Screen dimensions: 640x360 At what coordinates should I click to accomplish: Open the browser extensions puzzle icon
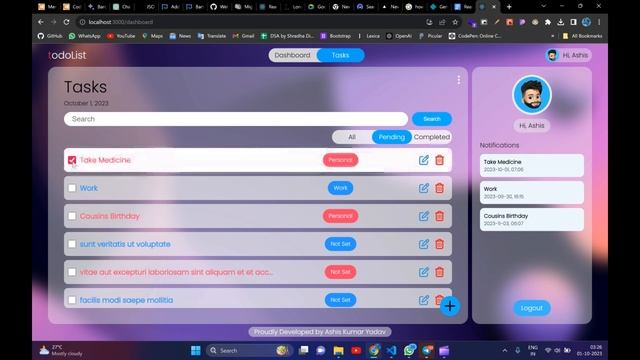point(548,22)
